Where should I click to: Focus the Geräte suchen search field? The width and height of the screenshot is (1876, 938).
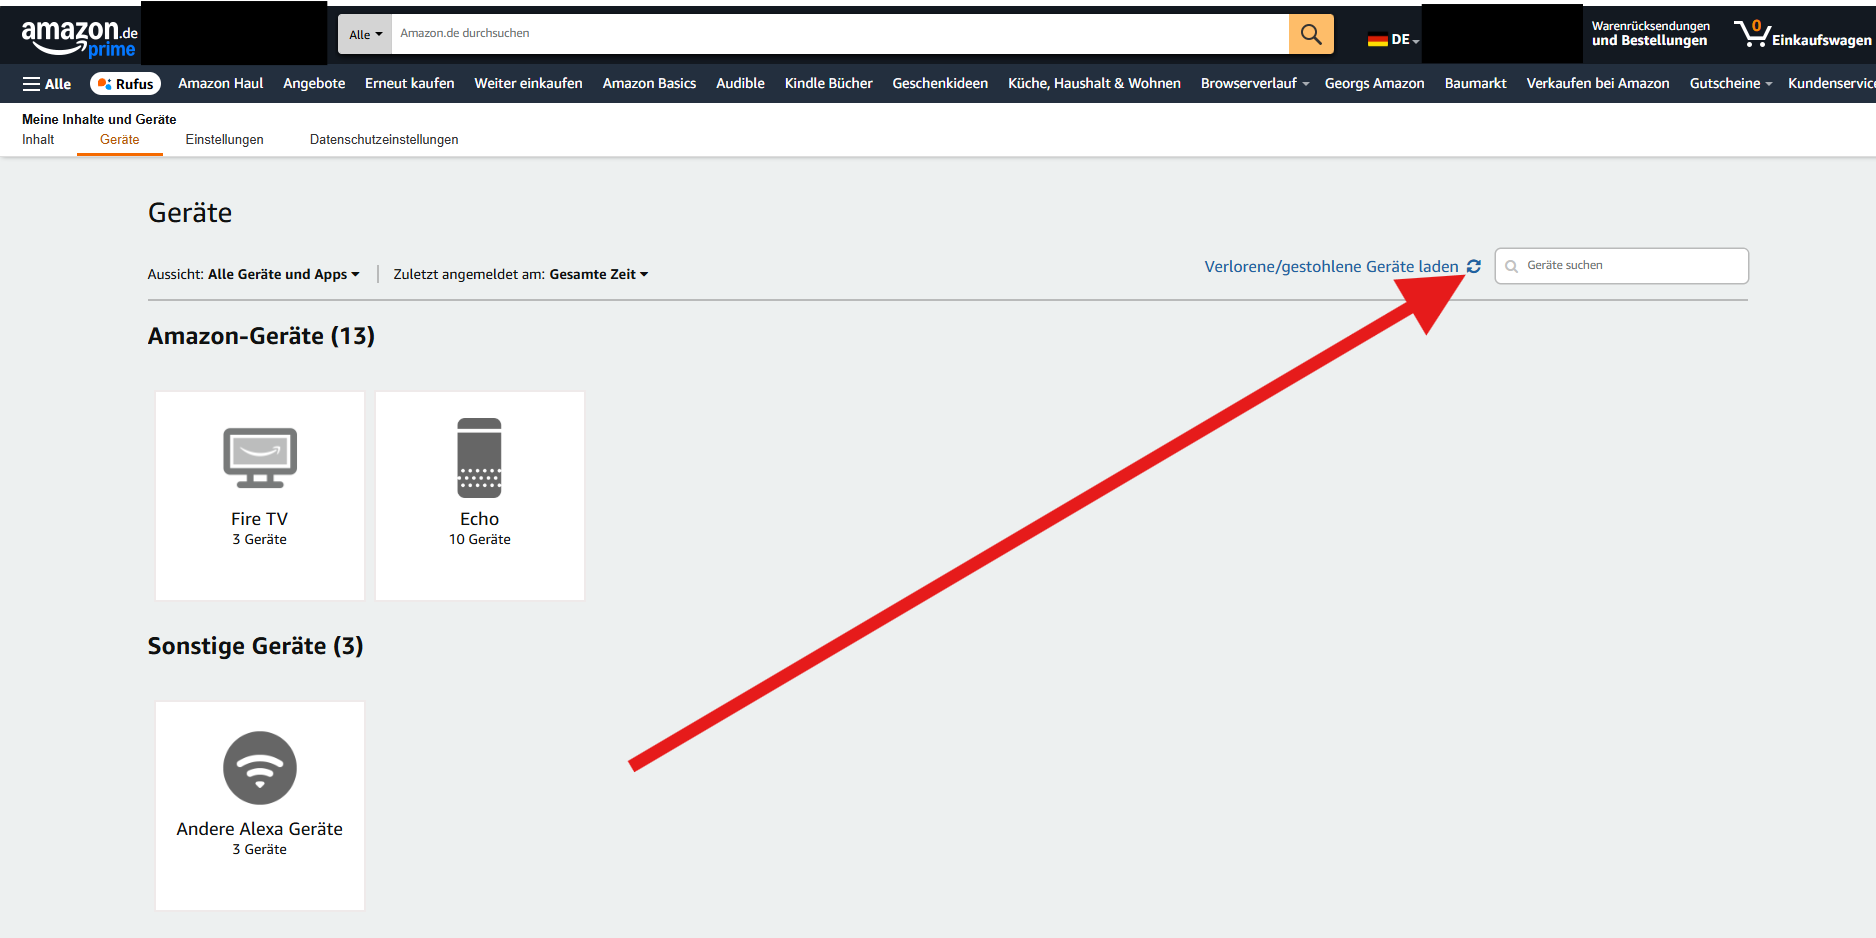pyautogui.click(x=1632, y=266)
